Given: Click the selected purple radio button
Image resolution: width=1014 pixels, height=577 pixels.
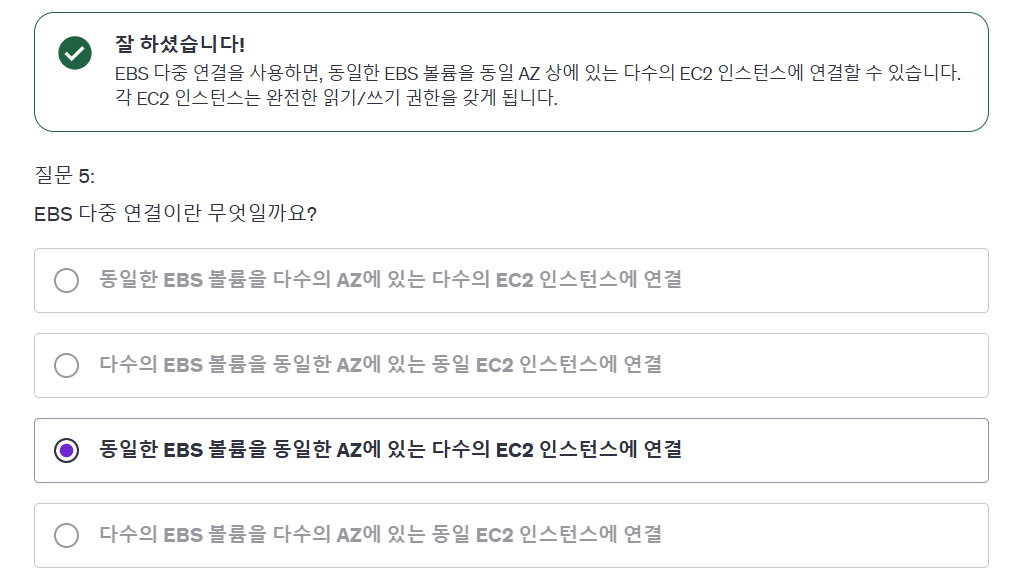Looking at the screenshot, I should click(67, 450).
